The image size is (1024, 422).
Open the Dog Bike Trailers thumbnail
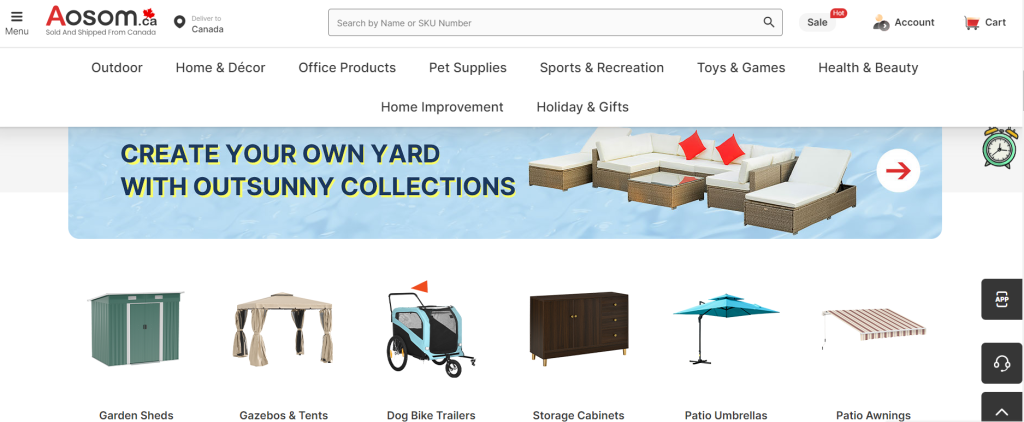coord(431,329)
